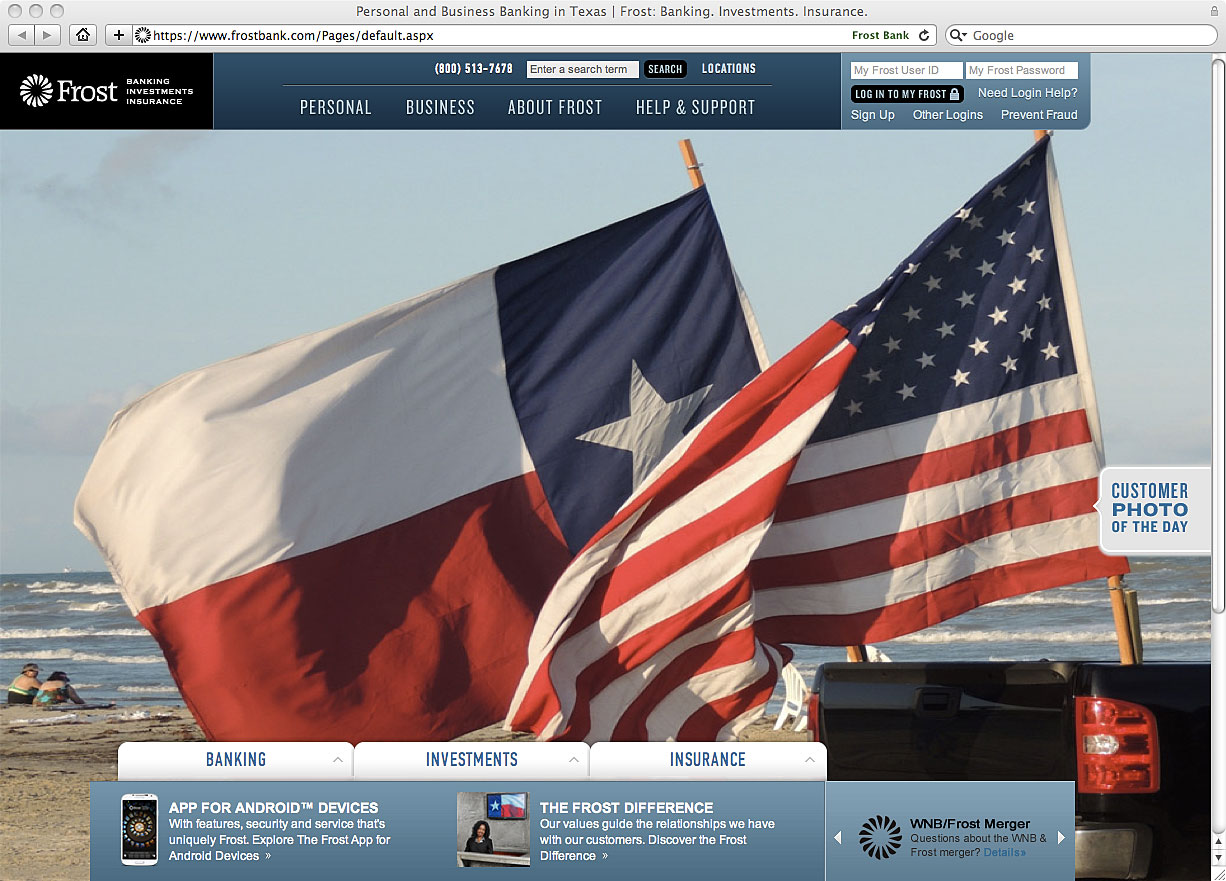Image resolution: width=1226 pixels, height=881 pixels.
Task: Open the Help & Support menu
Action: pyautogui.click(x=695, y=108)
